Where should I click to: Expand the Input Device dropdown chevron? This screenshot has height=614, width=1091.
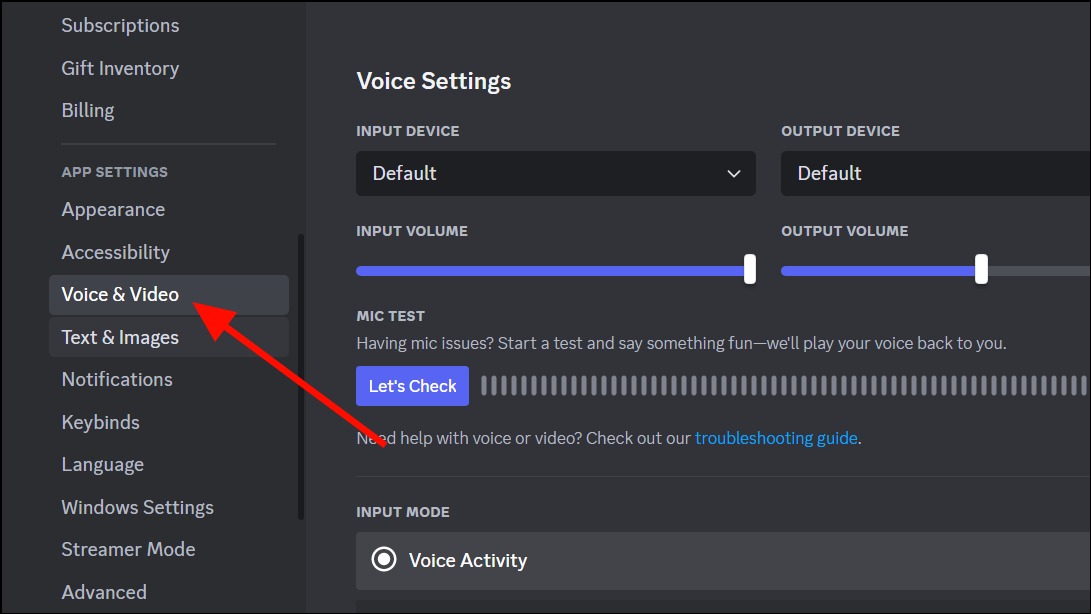coord(733,173)
